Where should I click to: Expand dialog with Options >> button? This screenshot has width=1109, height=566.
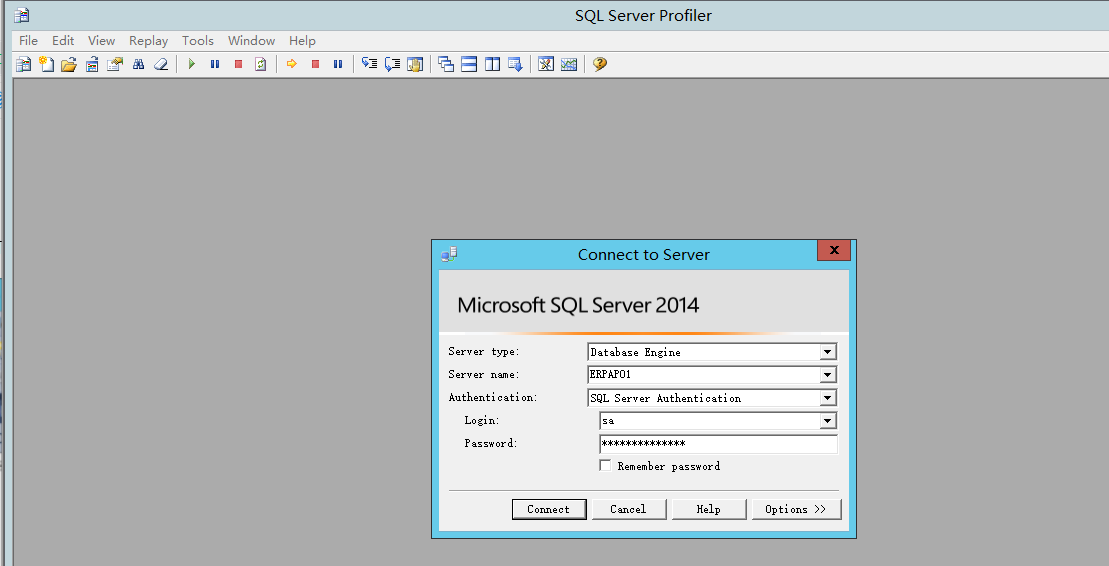(796, 509)
